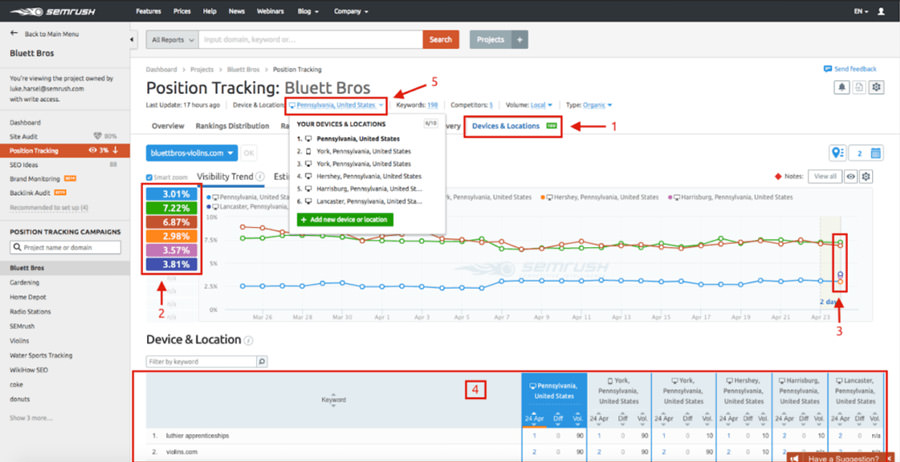Collapse the left sidebar arrow
The image size is (900, 462).
click(133, 40)
